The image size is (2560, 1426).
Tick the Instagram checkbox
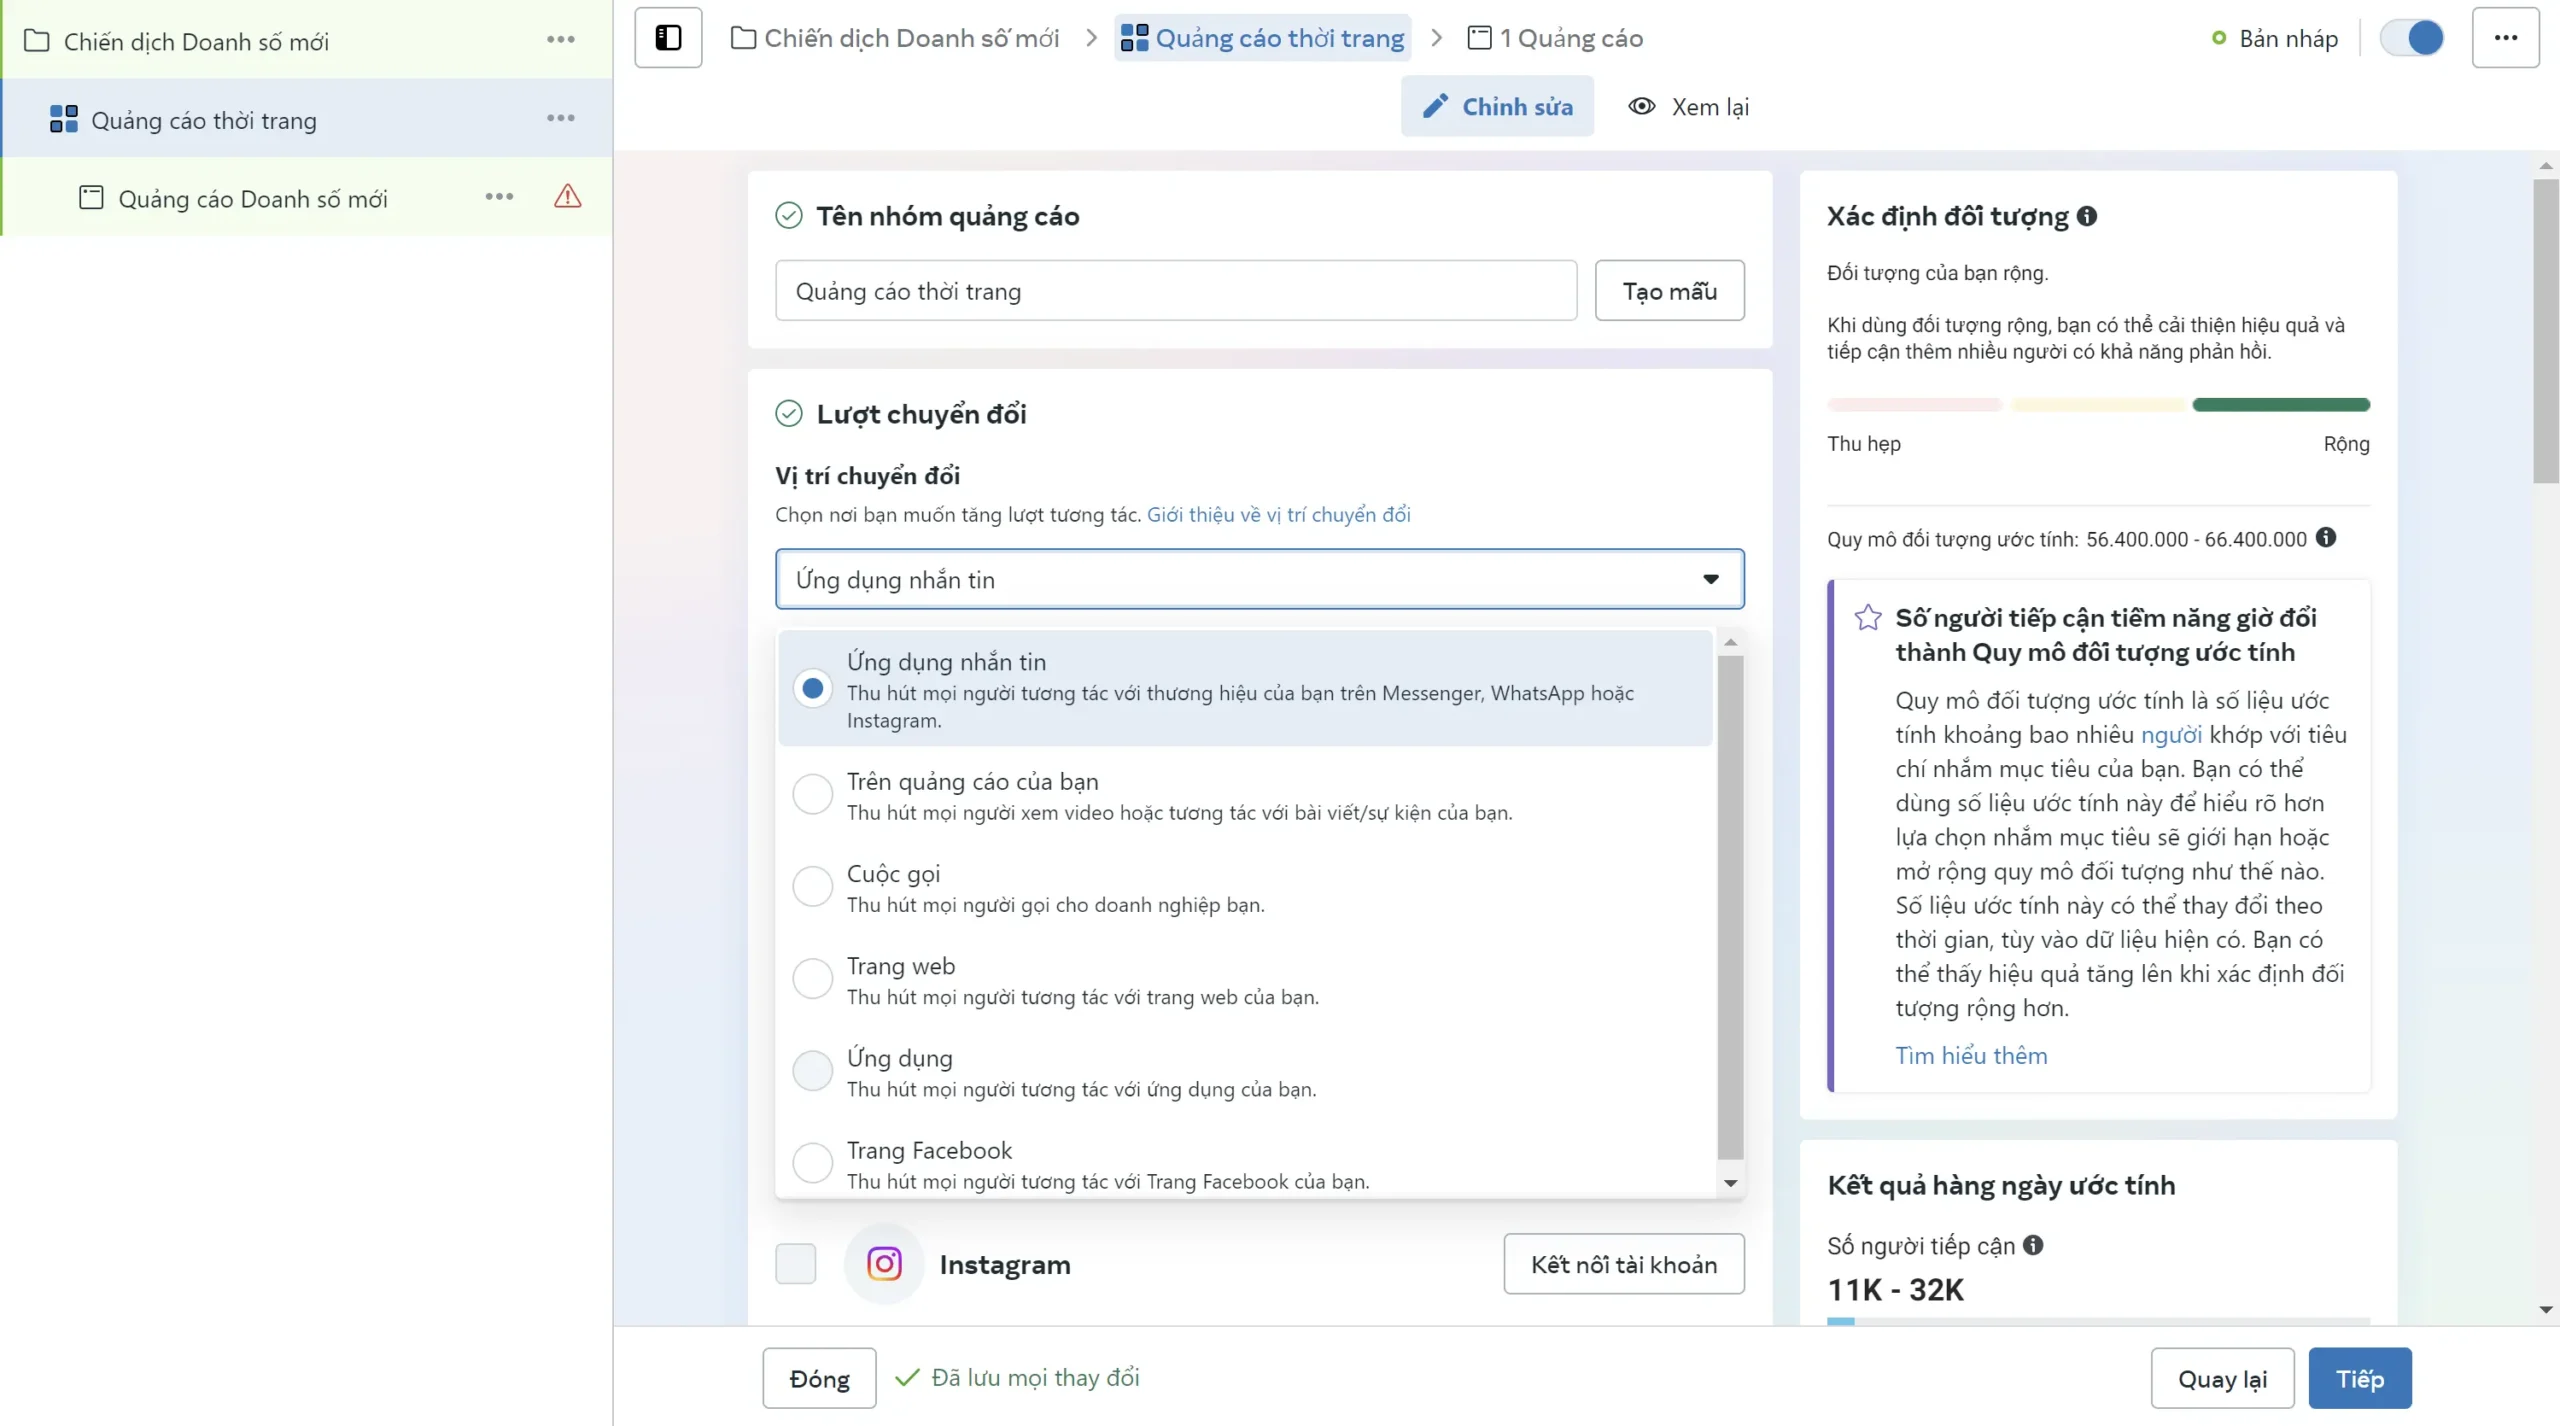796,1264
